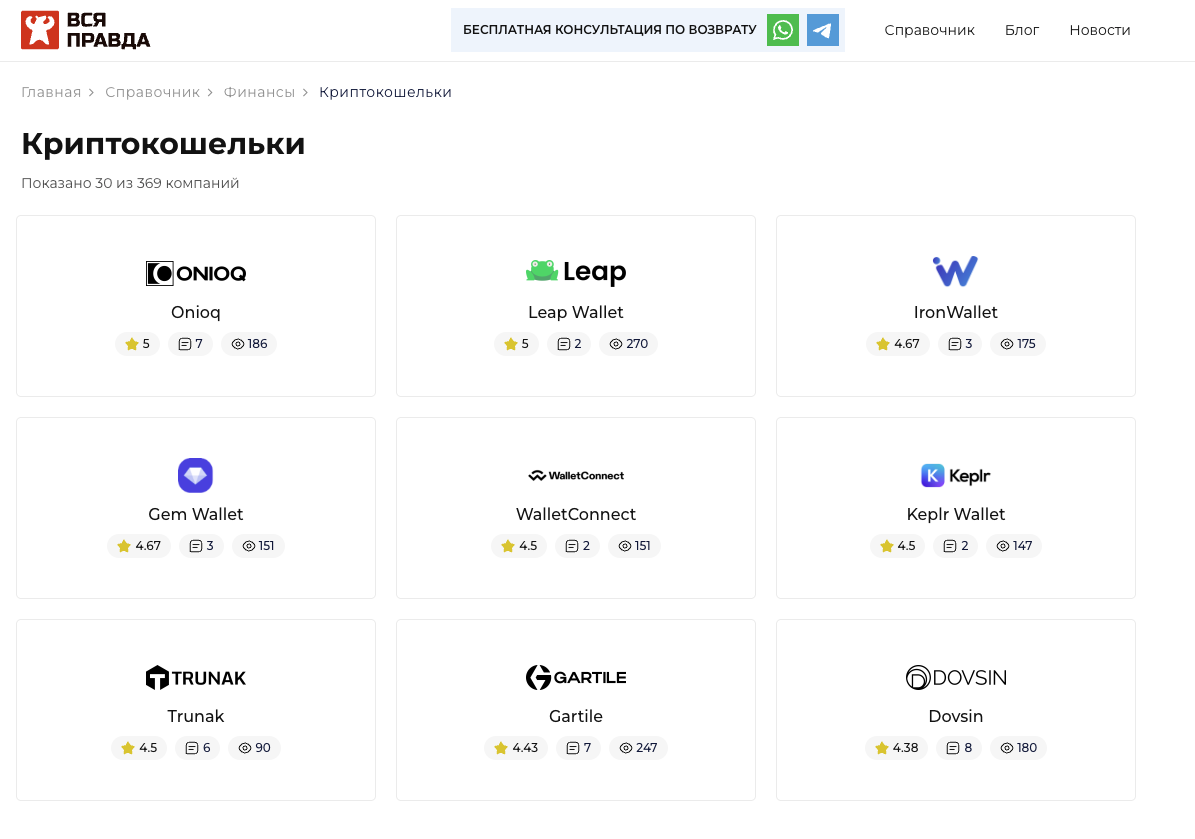Click the Криптокошельки breadcrumb text
The image size is (1195, 839).
pyautogui.click(x=386, y=92)
